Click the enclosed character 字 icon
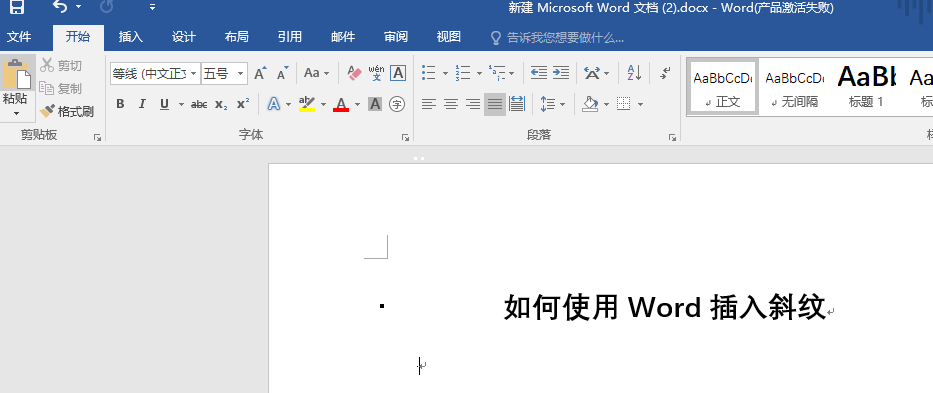This screenshot has height=393, width=933. coord(397,104)
